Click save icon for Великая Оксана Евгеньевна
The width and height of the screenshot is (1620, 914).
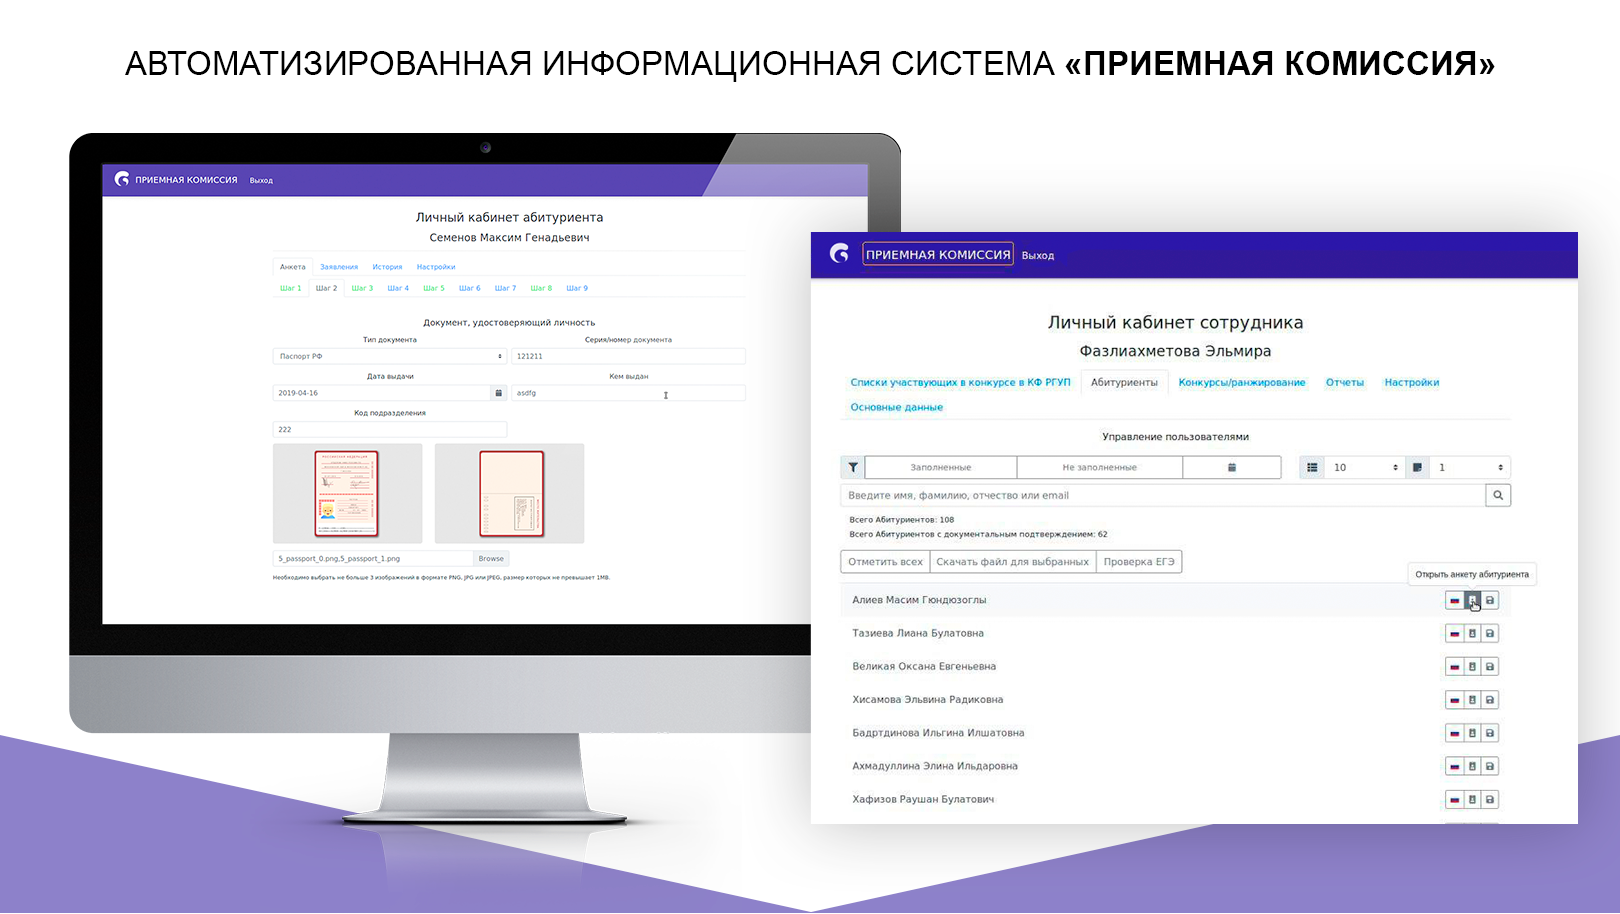click(1490, 667)
